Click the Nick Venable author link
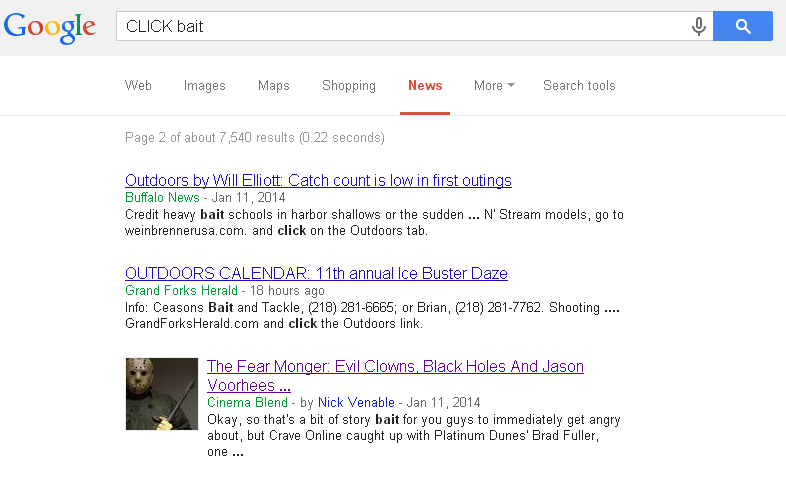 [x=356, y=403]
